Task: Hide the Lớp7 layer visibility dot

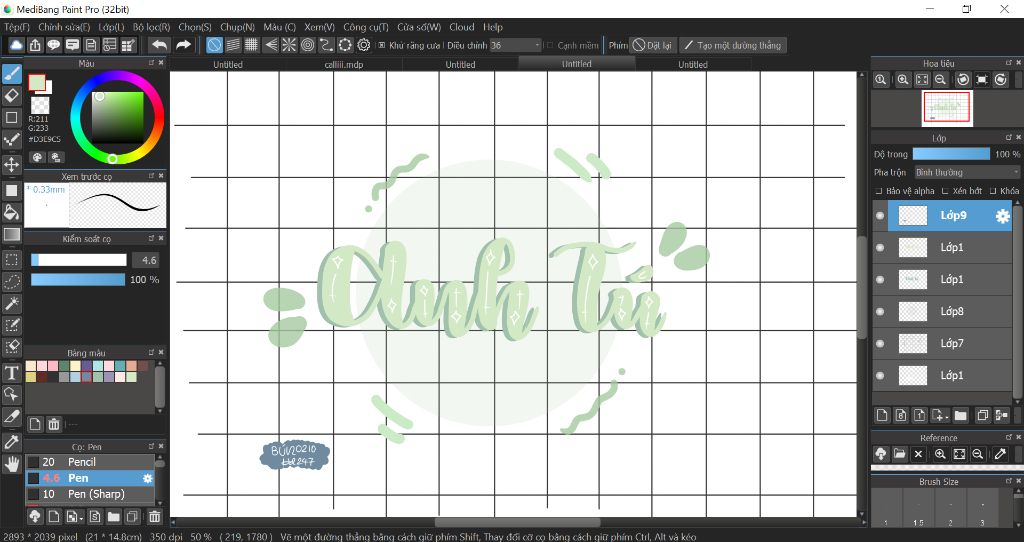Action: tap(880, 343)
